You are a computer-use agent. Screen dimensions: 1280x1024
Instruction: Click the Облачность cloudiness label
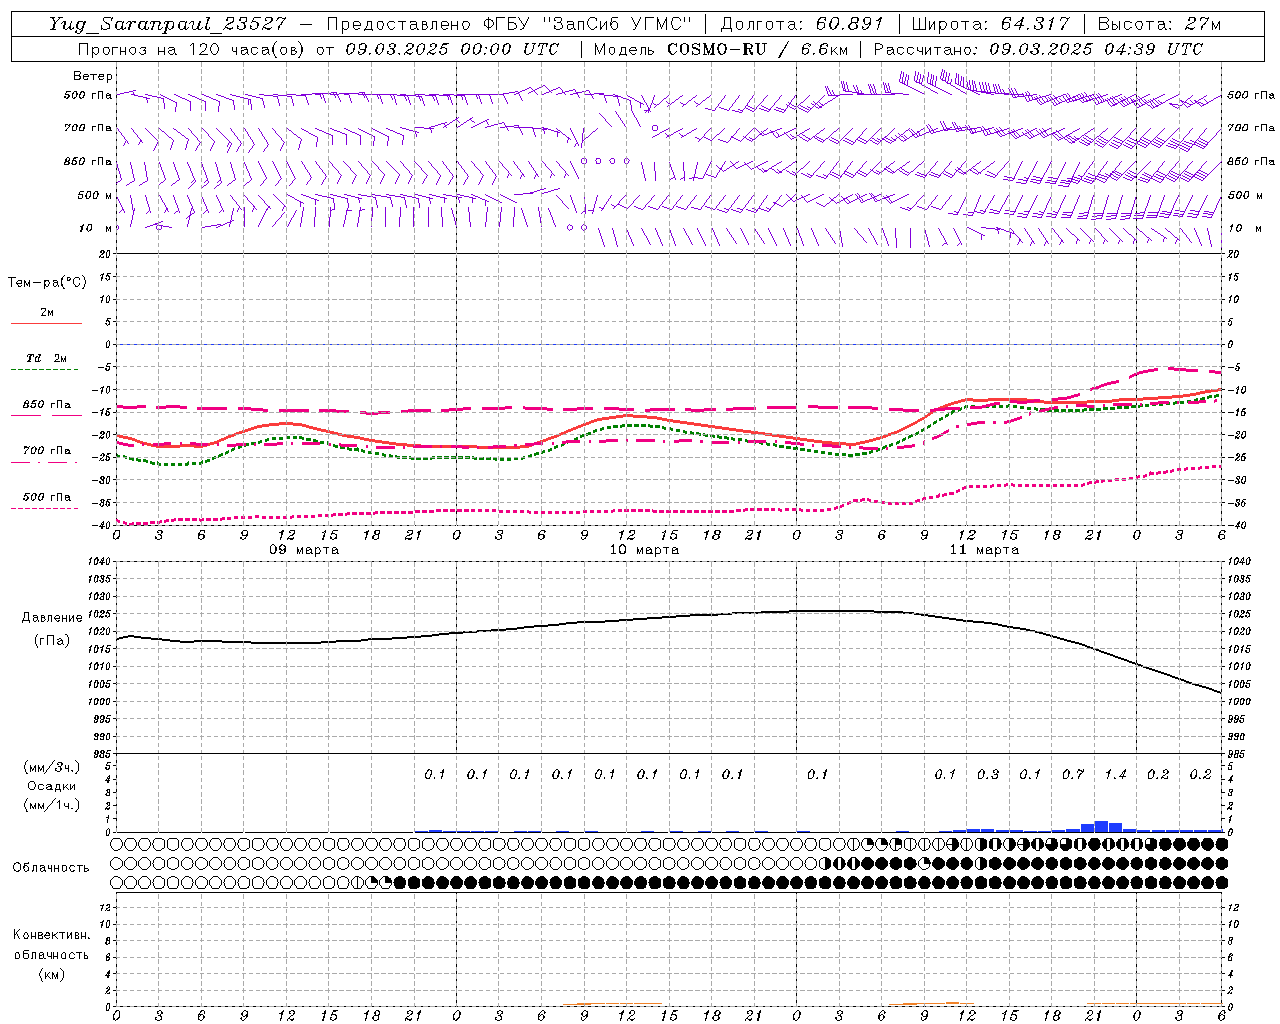(51, 867)
